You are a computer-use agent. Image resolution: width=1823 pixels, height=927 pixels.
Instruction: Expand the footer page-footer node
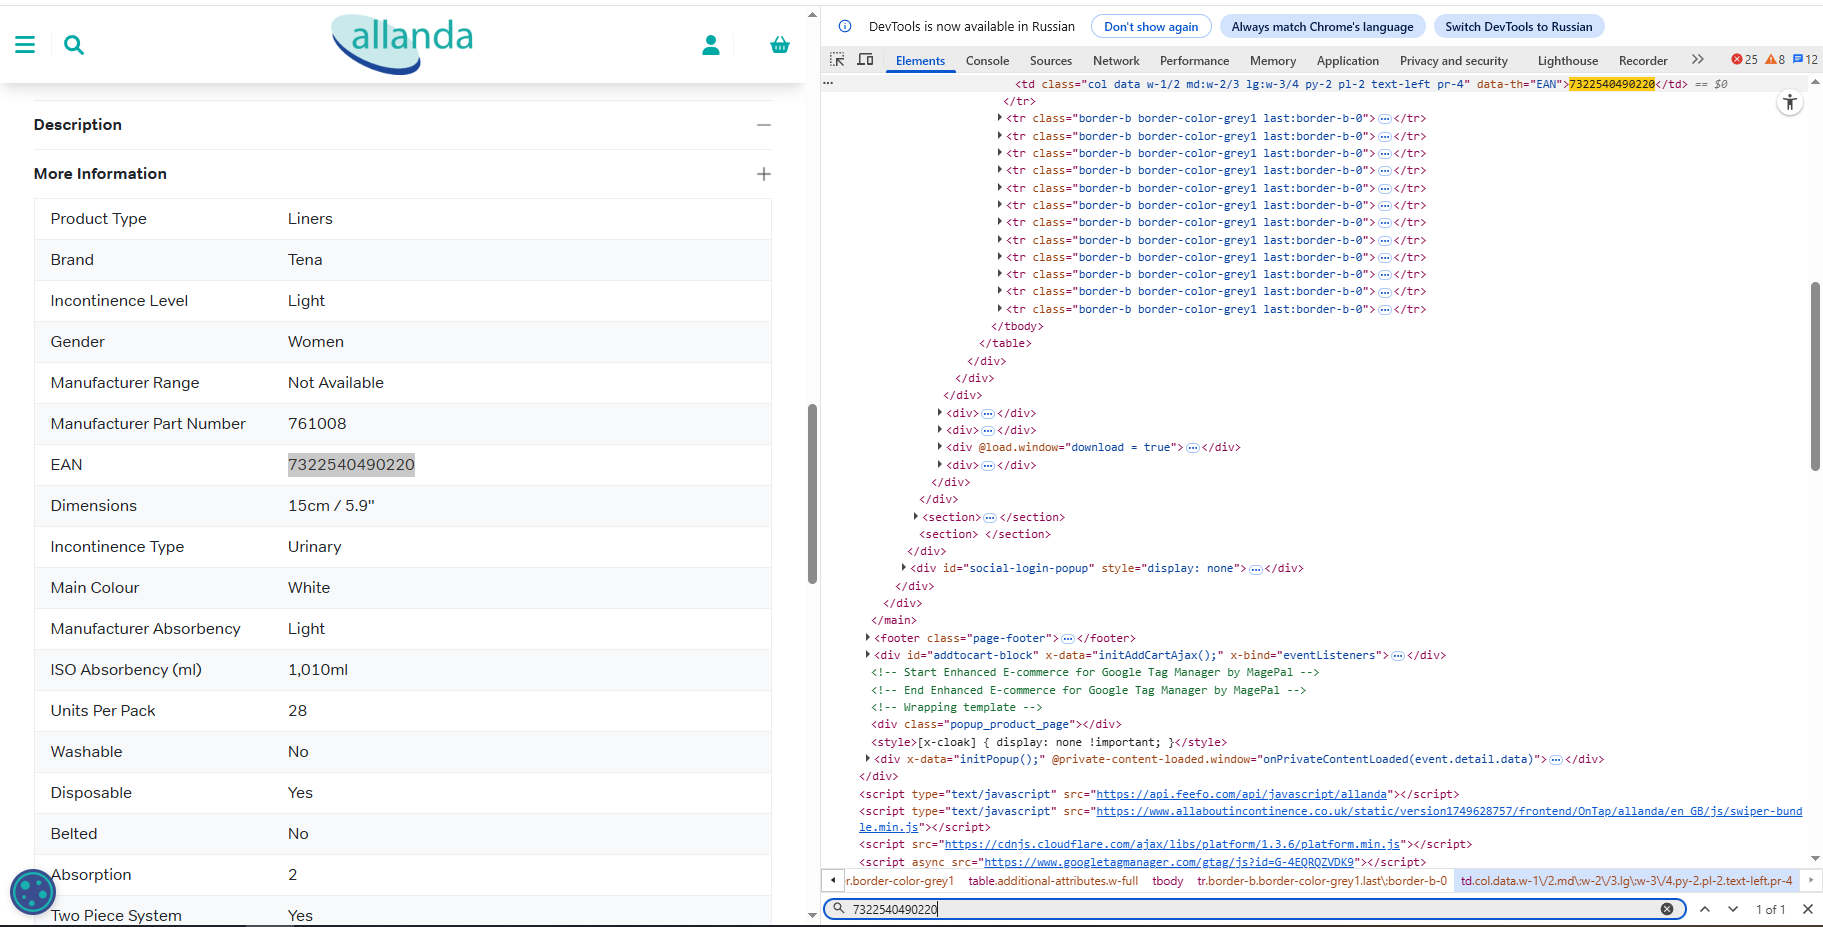[868, 638]
